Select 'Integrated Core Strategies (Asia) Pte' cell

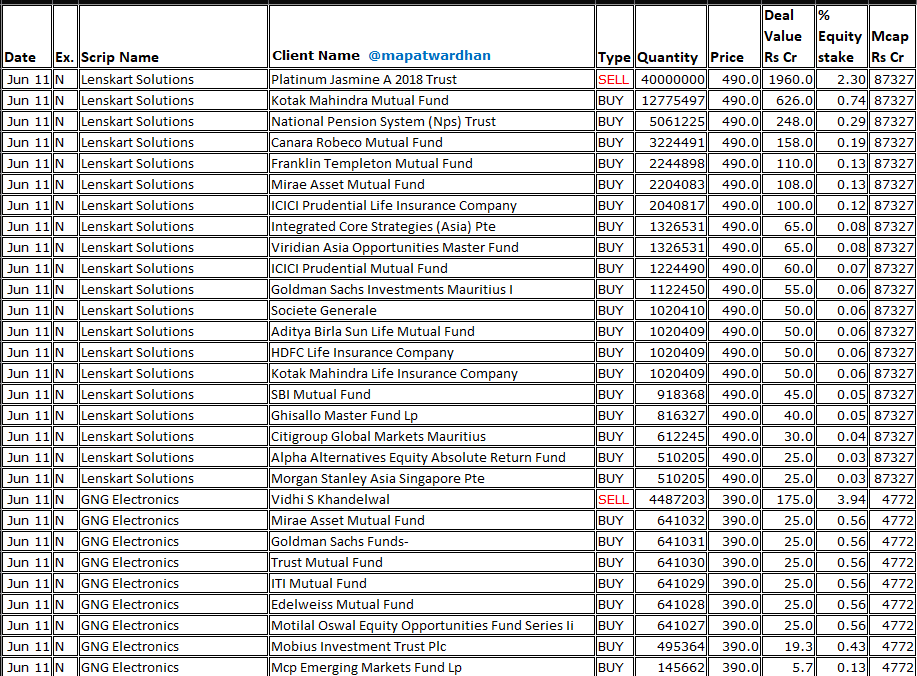[432, 227]
